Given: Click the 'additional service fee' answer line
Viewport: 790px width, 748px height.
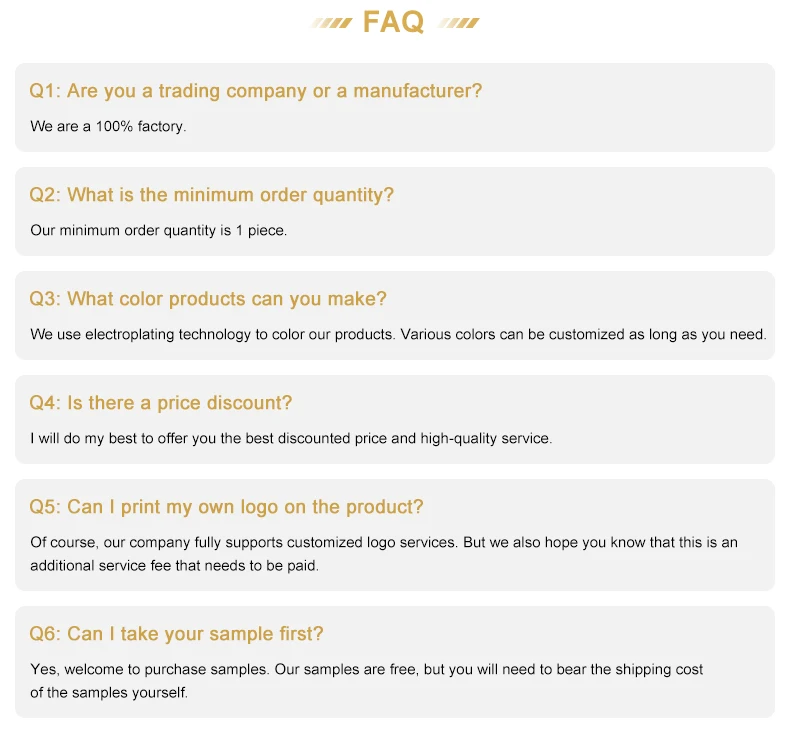Looking at the screenshot, I should pos(174,566).
